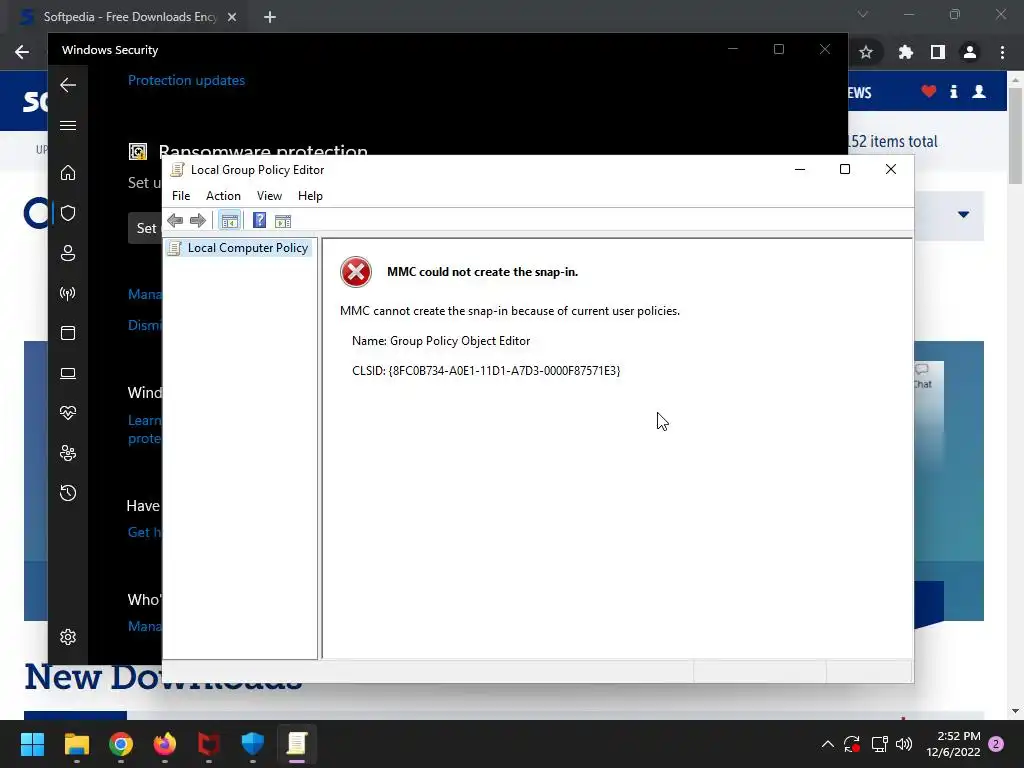The width and height of the screenshot is (1024, 768).
Task: Click Group Policy Editor taskbar icon
Action: click(x=296, y=744)
